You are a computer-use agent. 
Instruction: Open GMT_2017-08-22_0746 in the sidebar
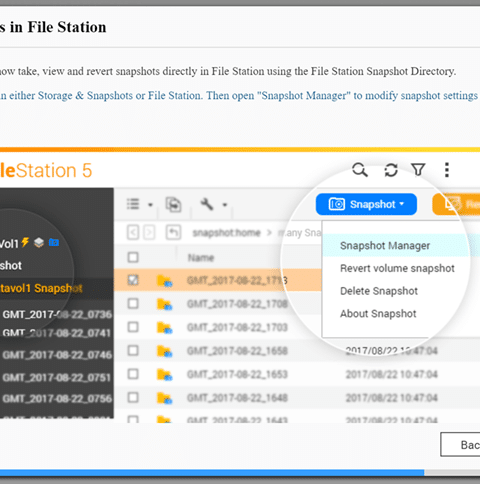(57, 355)
